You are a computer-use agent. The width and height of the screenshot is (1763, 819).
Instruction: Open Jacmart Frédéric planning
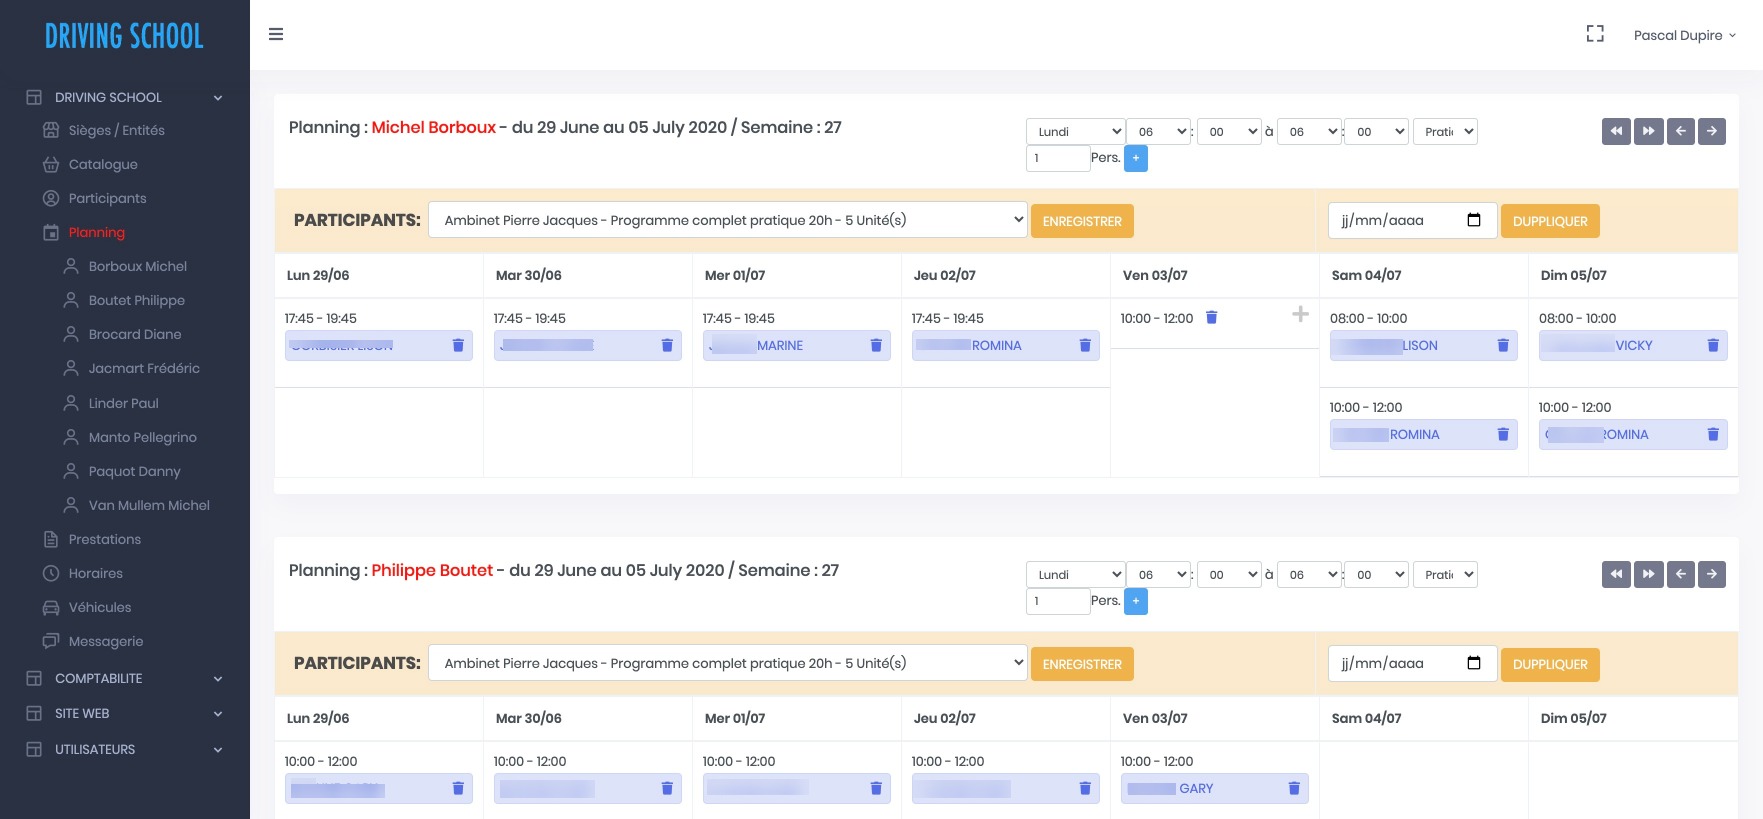143,368
